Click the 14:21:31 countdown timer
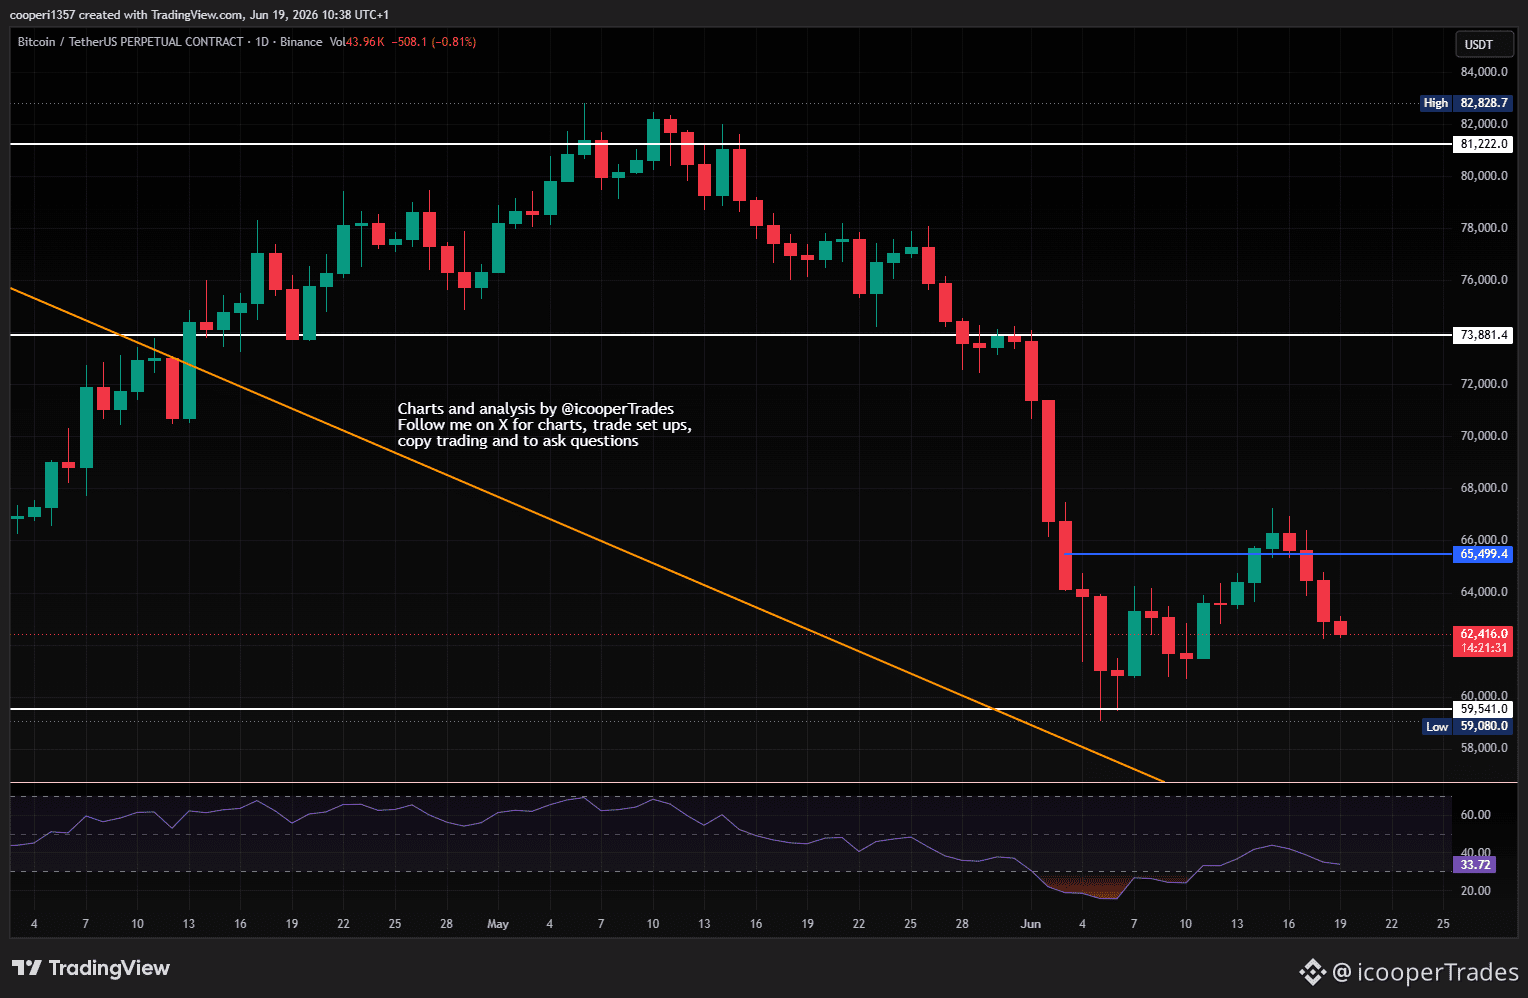The width and height of the screenshot is (1528, 998). tap(1484, 648)
